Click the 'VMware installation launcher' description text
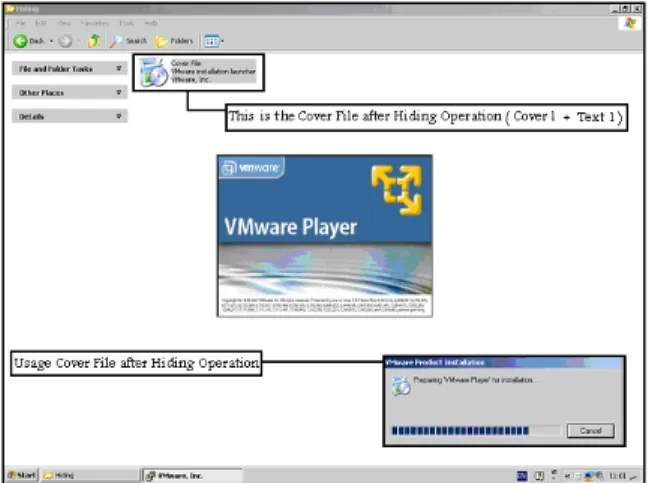652x483 pixels. tap(213, 71)
